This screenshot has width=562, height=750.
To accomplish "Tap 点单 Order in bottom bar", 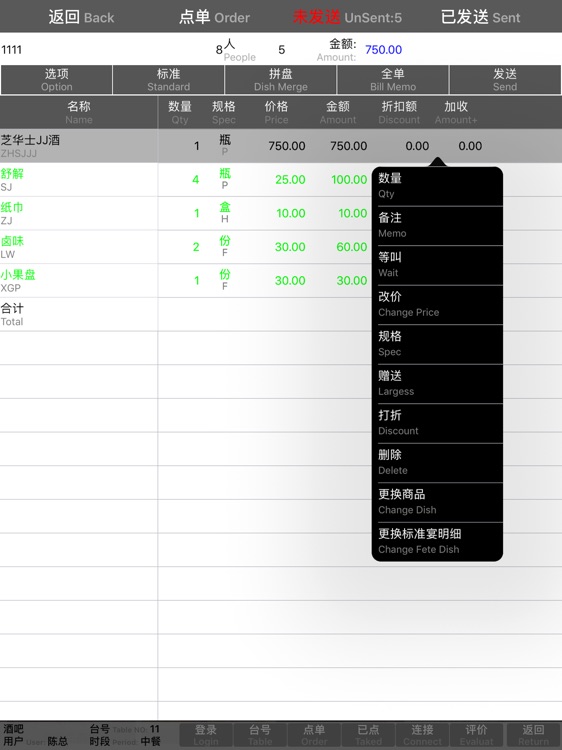I will [314, 735].
